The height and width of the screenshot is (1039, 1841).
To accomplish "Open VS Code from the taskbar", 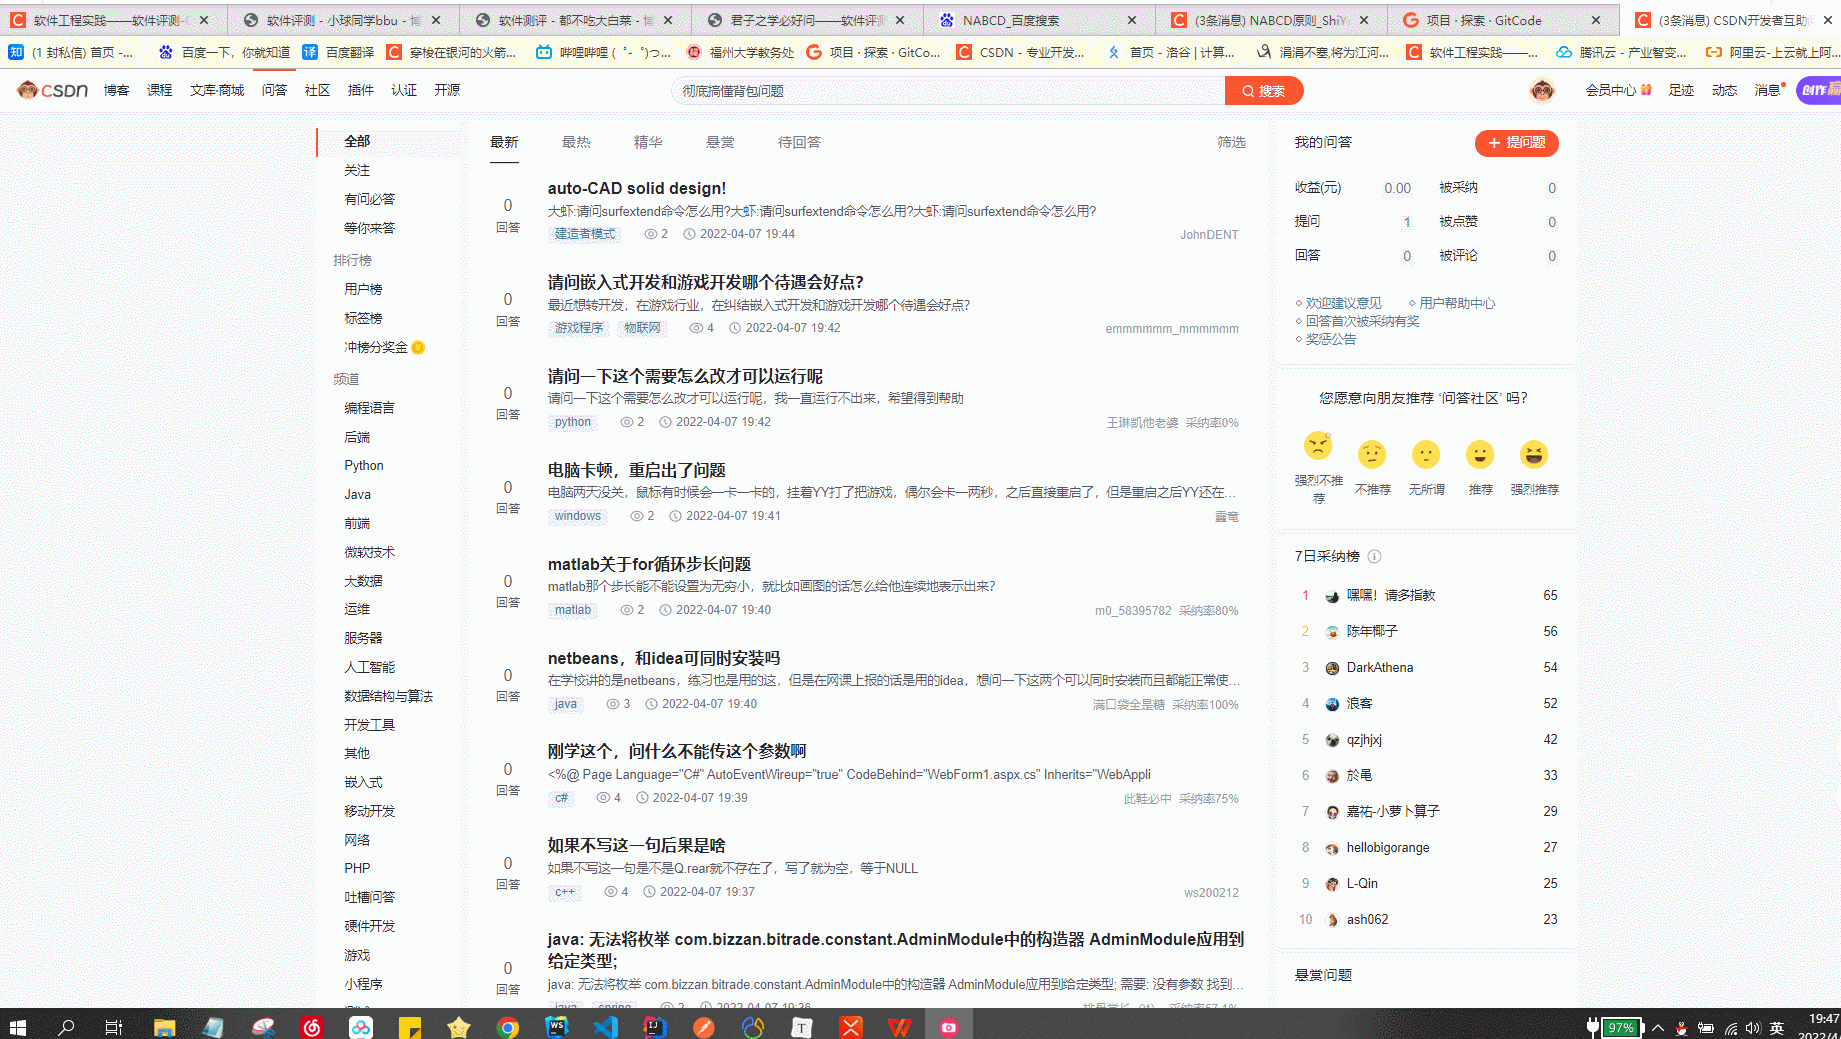I will click(x=606, y=1026).
